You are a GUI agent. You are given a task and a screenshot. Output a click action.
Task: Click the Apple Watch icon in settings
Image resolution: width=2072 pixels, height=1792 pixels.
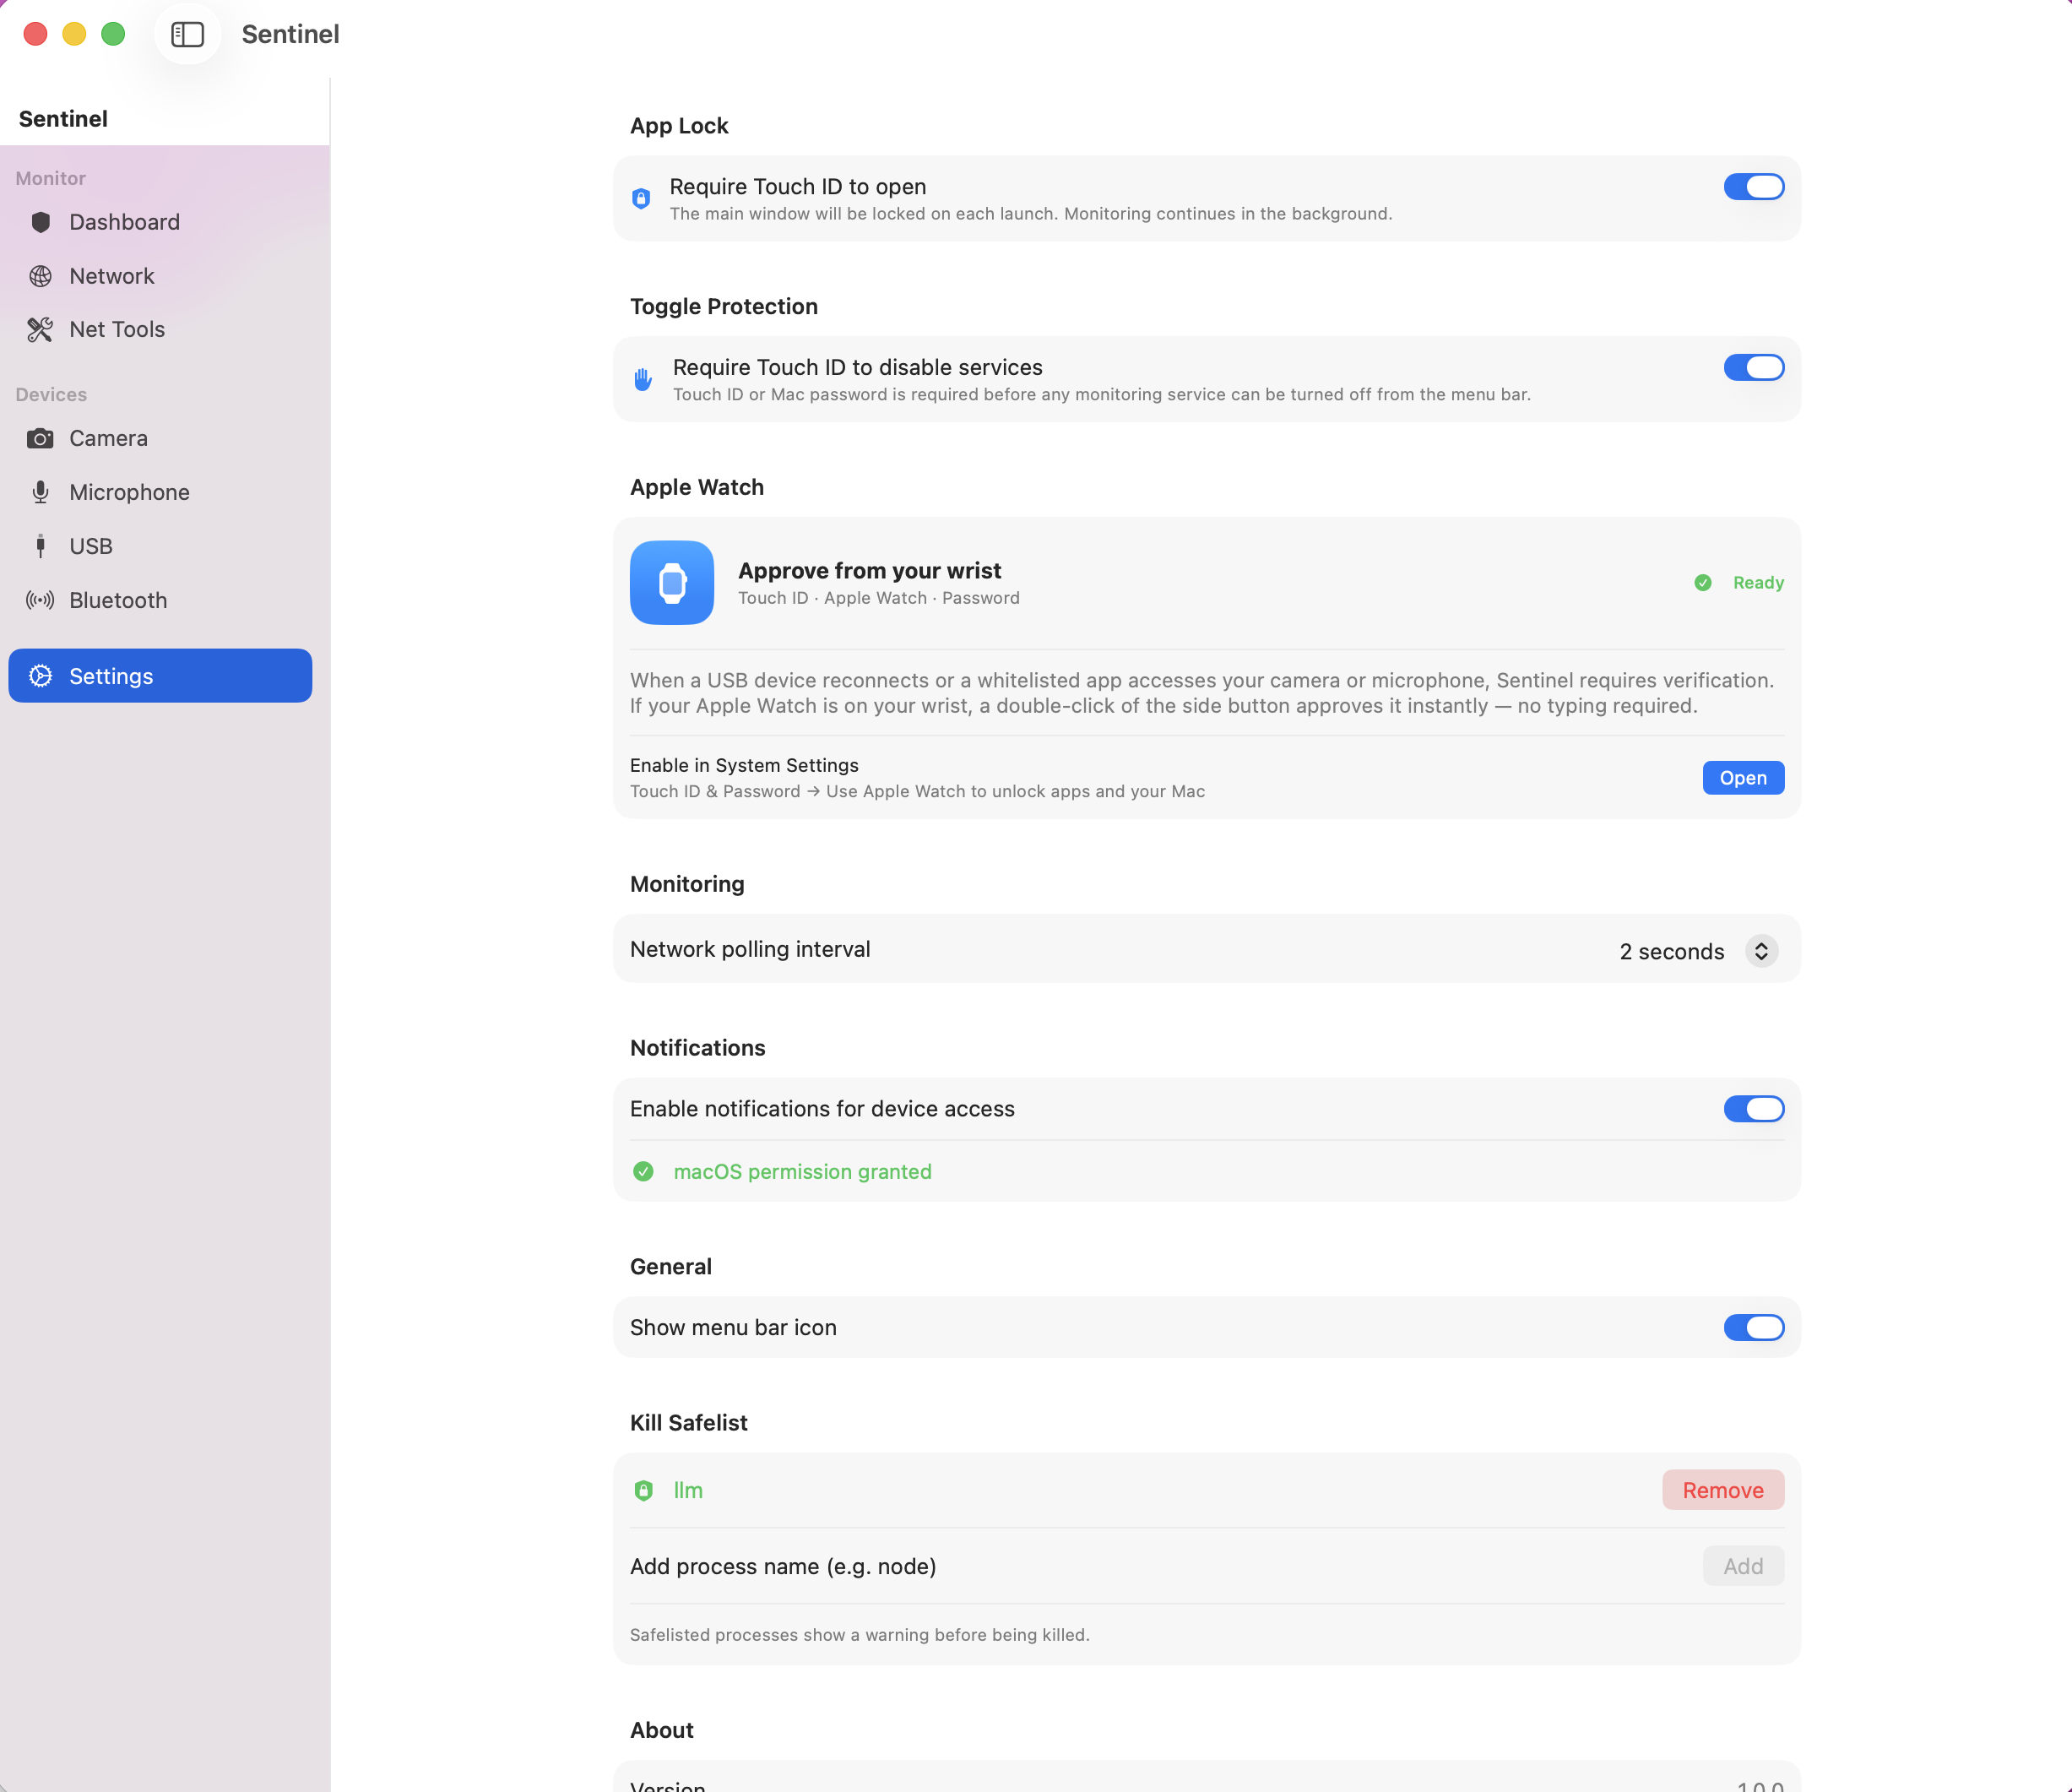coord(671,582)
